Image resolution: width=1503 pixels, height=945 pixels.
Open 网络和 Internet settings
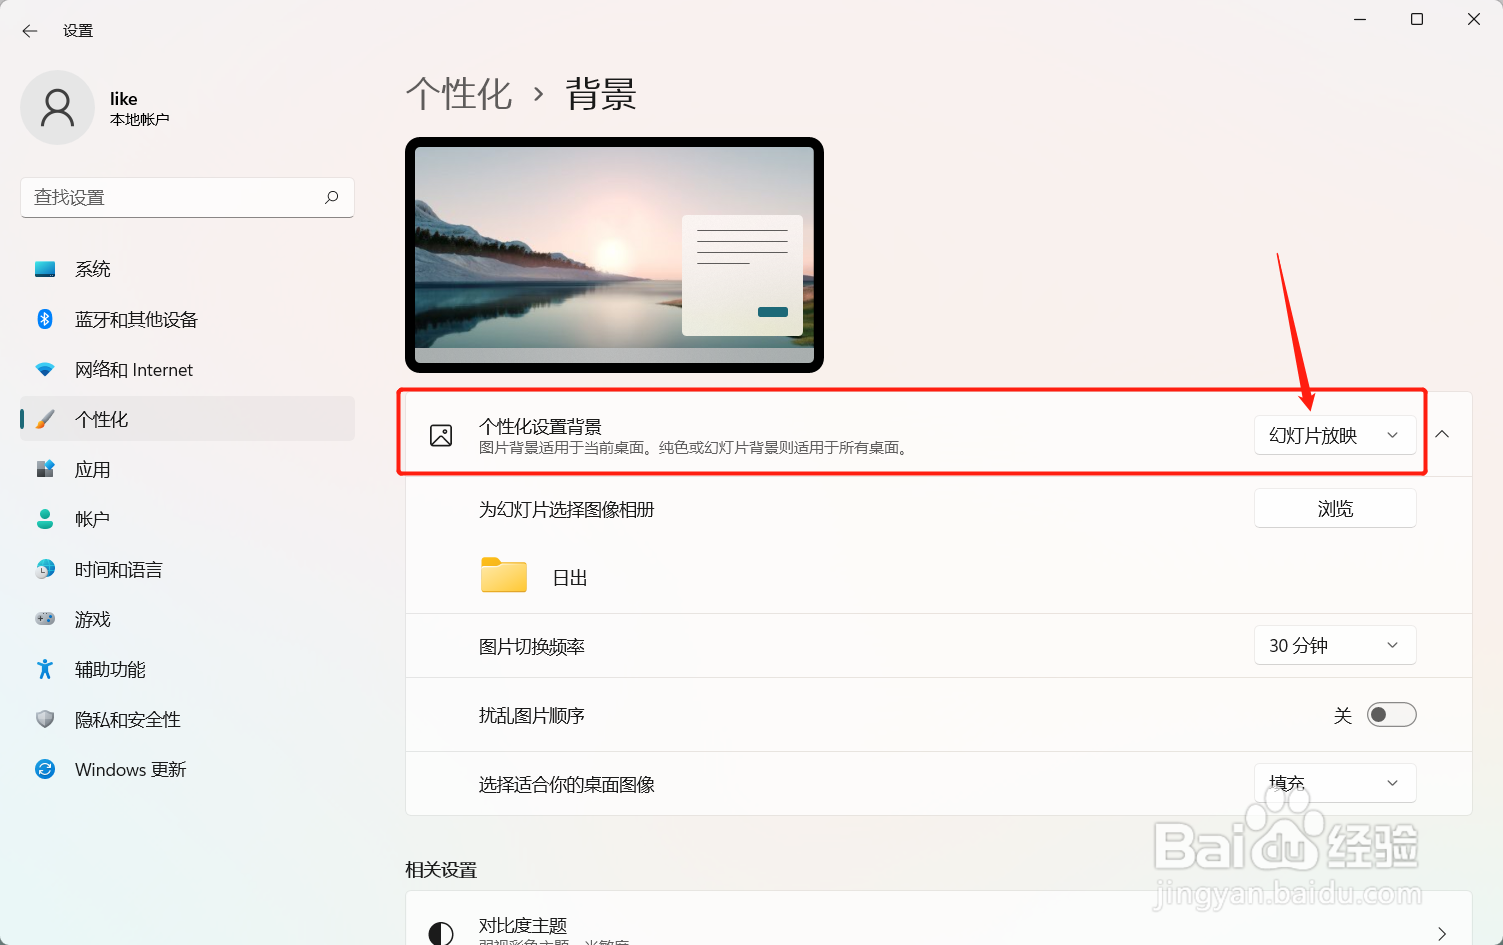[x=187, y=369]
